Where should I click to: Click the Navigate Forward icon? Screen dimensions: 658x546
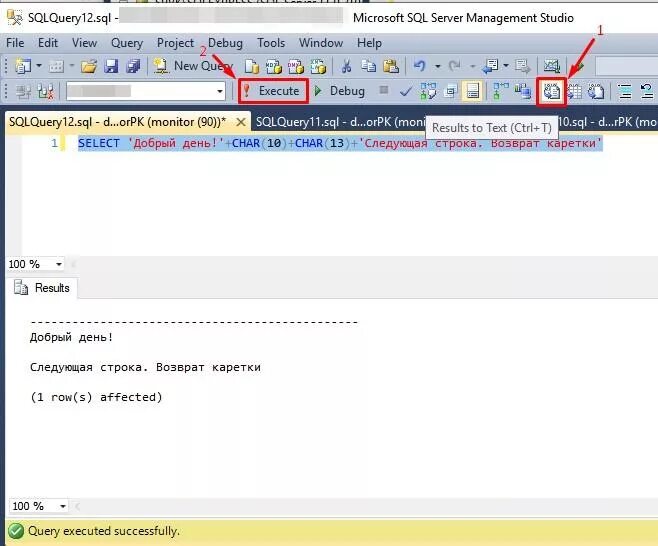coord(523,66)
